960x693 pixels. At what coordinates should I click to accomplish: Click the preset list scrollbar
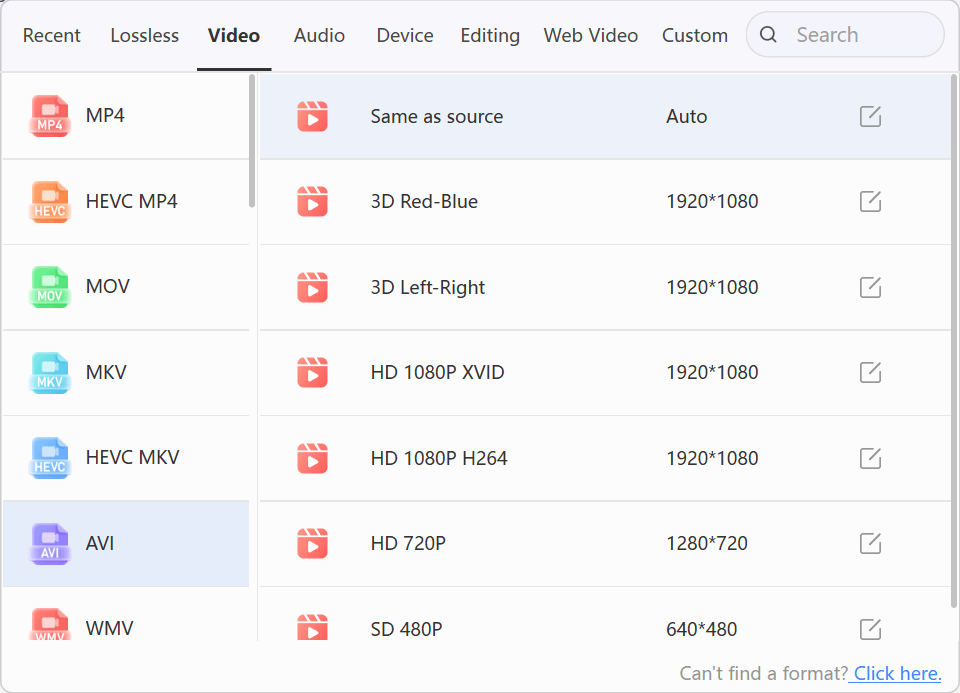954,341
